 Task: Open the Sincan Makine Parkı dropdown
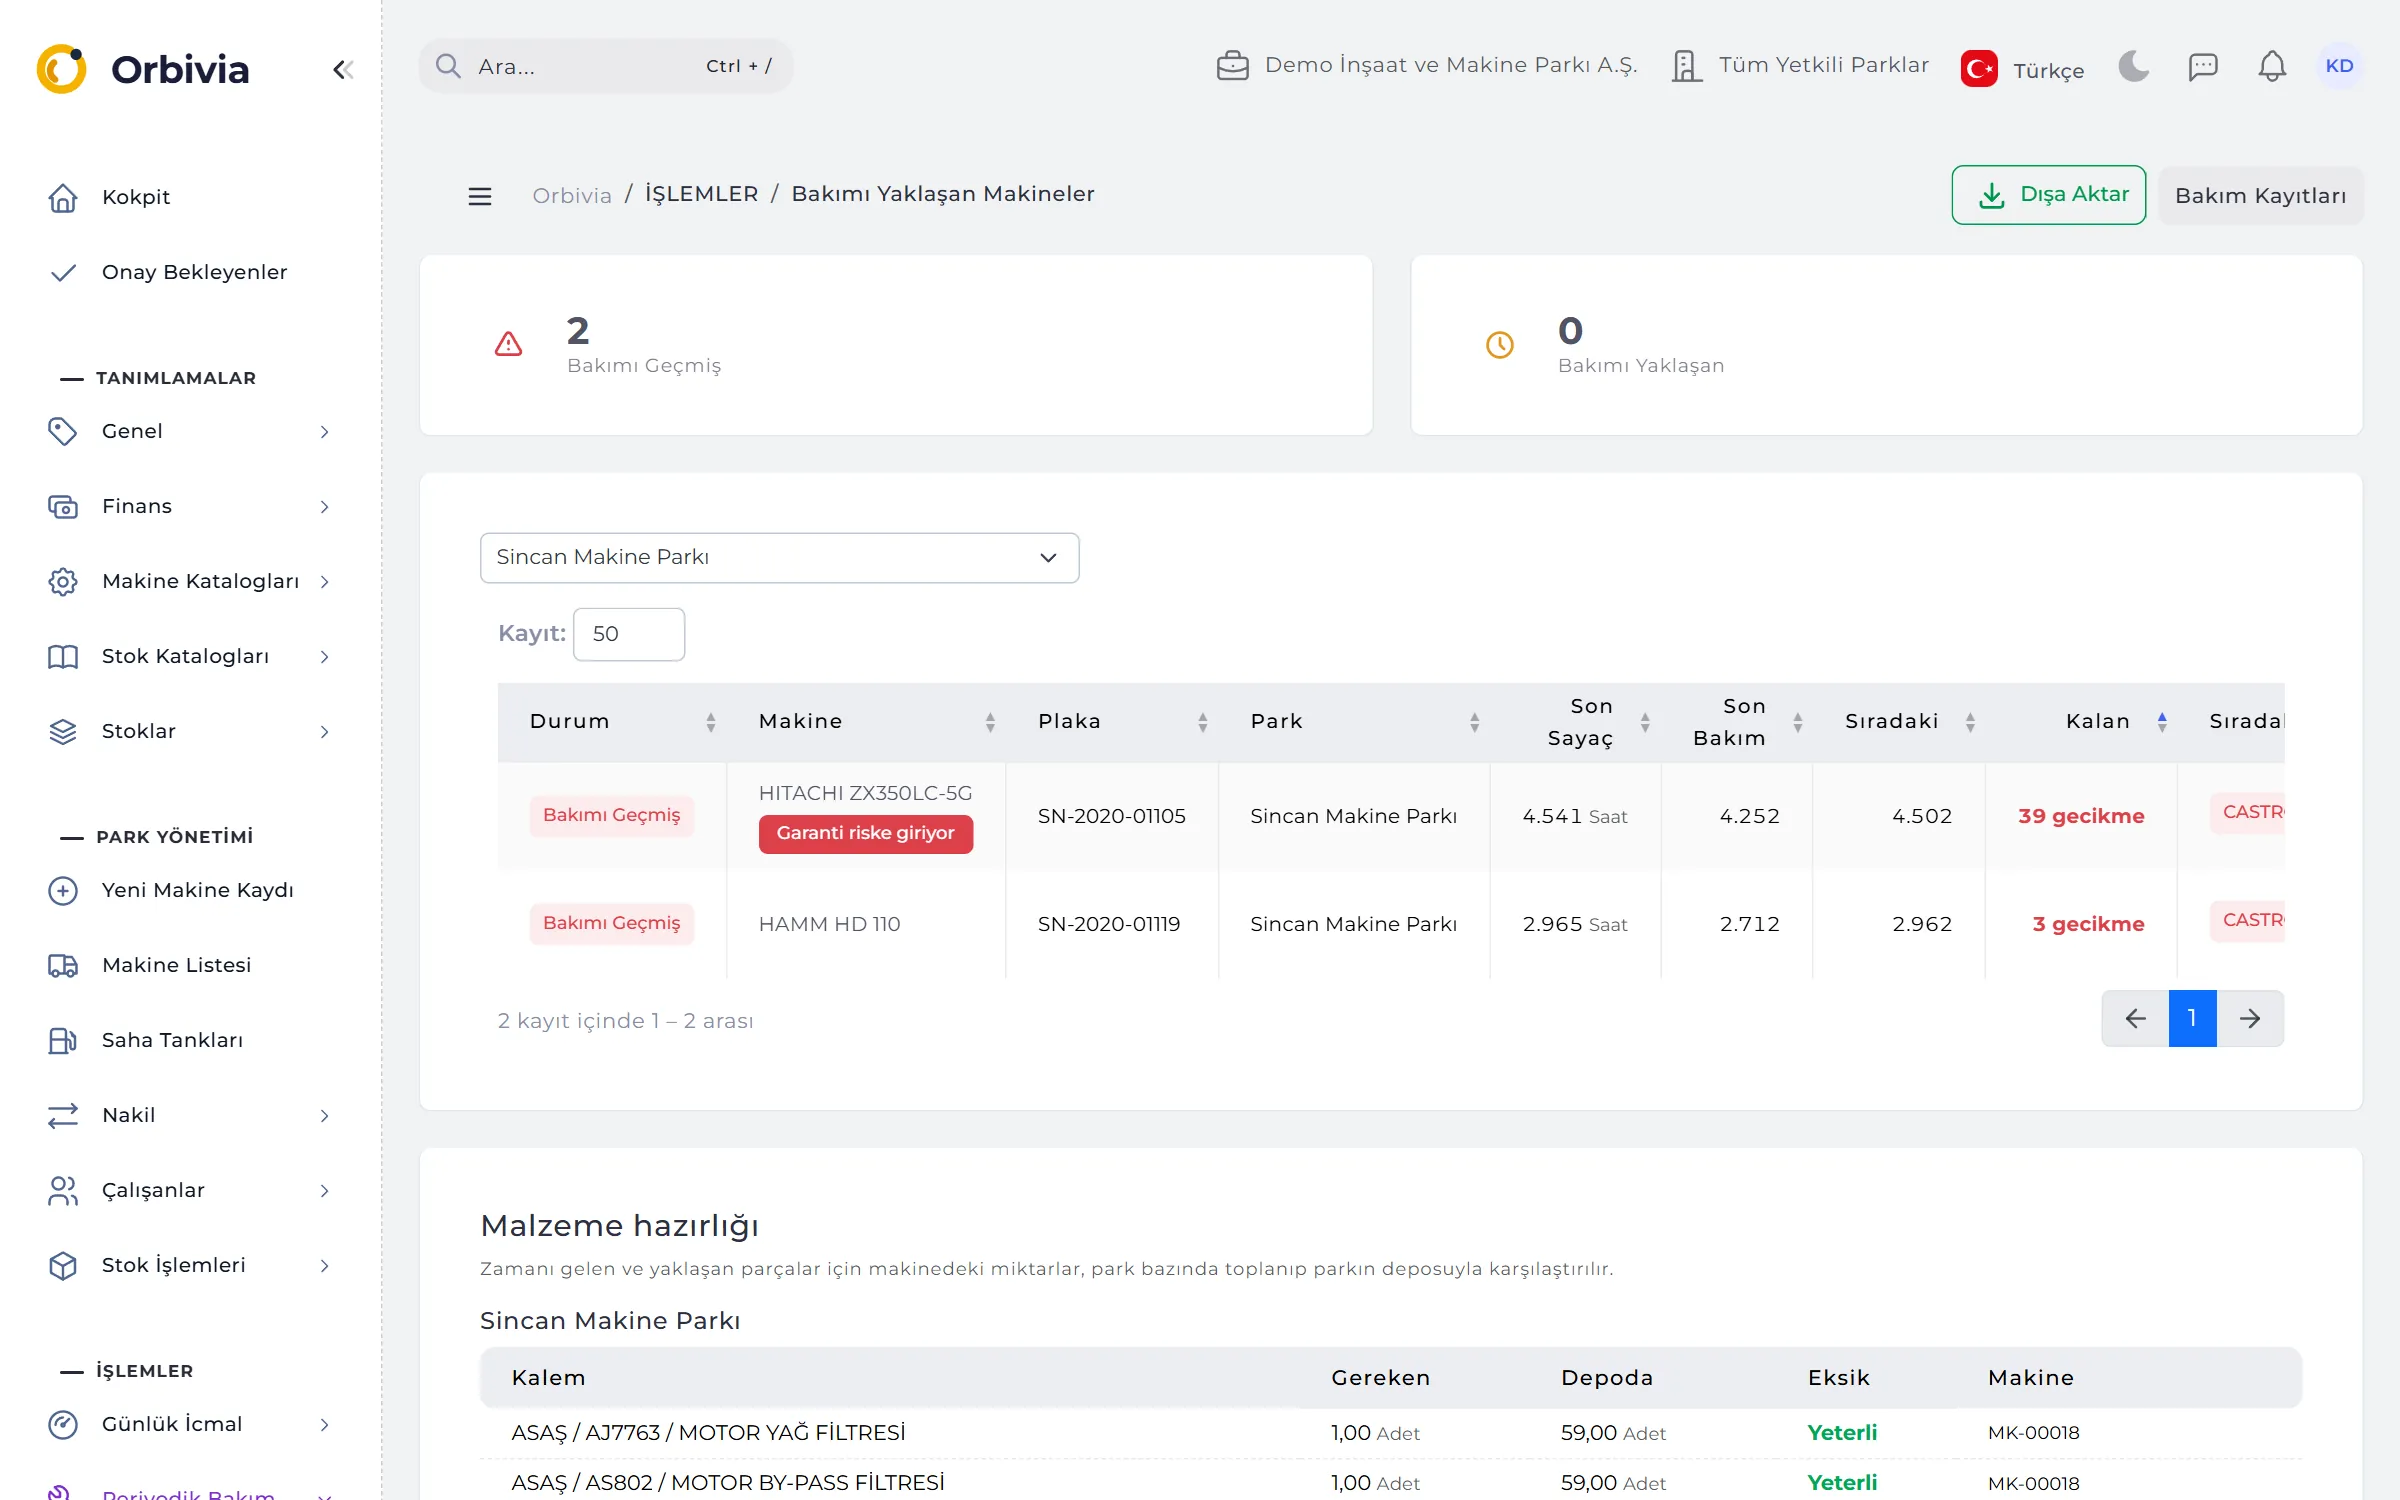tap(779, 557)
